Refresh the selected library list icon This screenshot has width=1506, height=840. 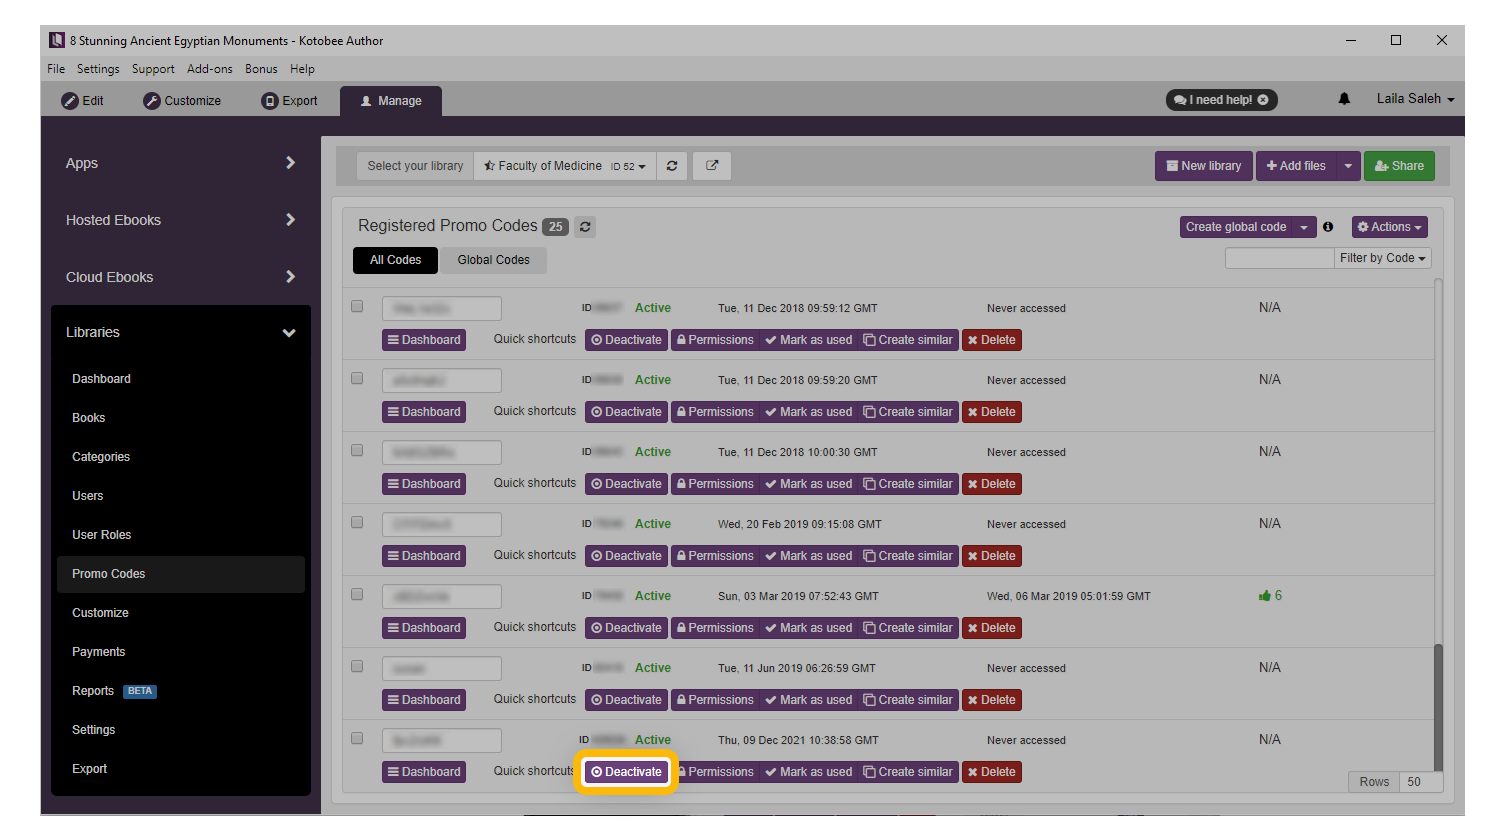point(672,166)
